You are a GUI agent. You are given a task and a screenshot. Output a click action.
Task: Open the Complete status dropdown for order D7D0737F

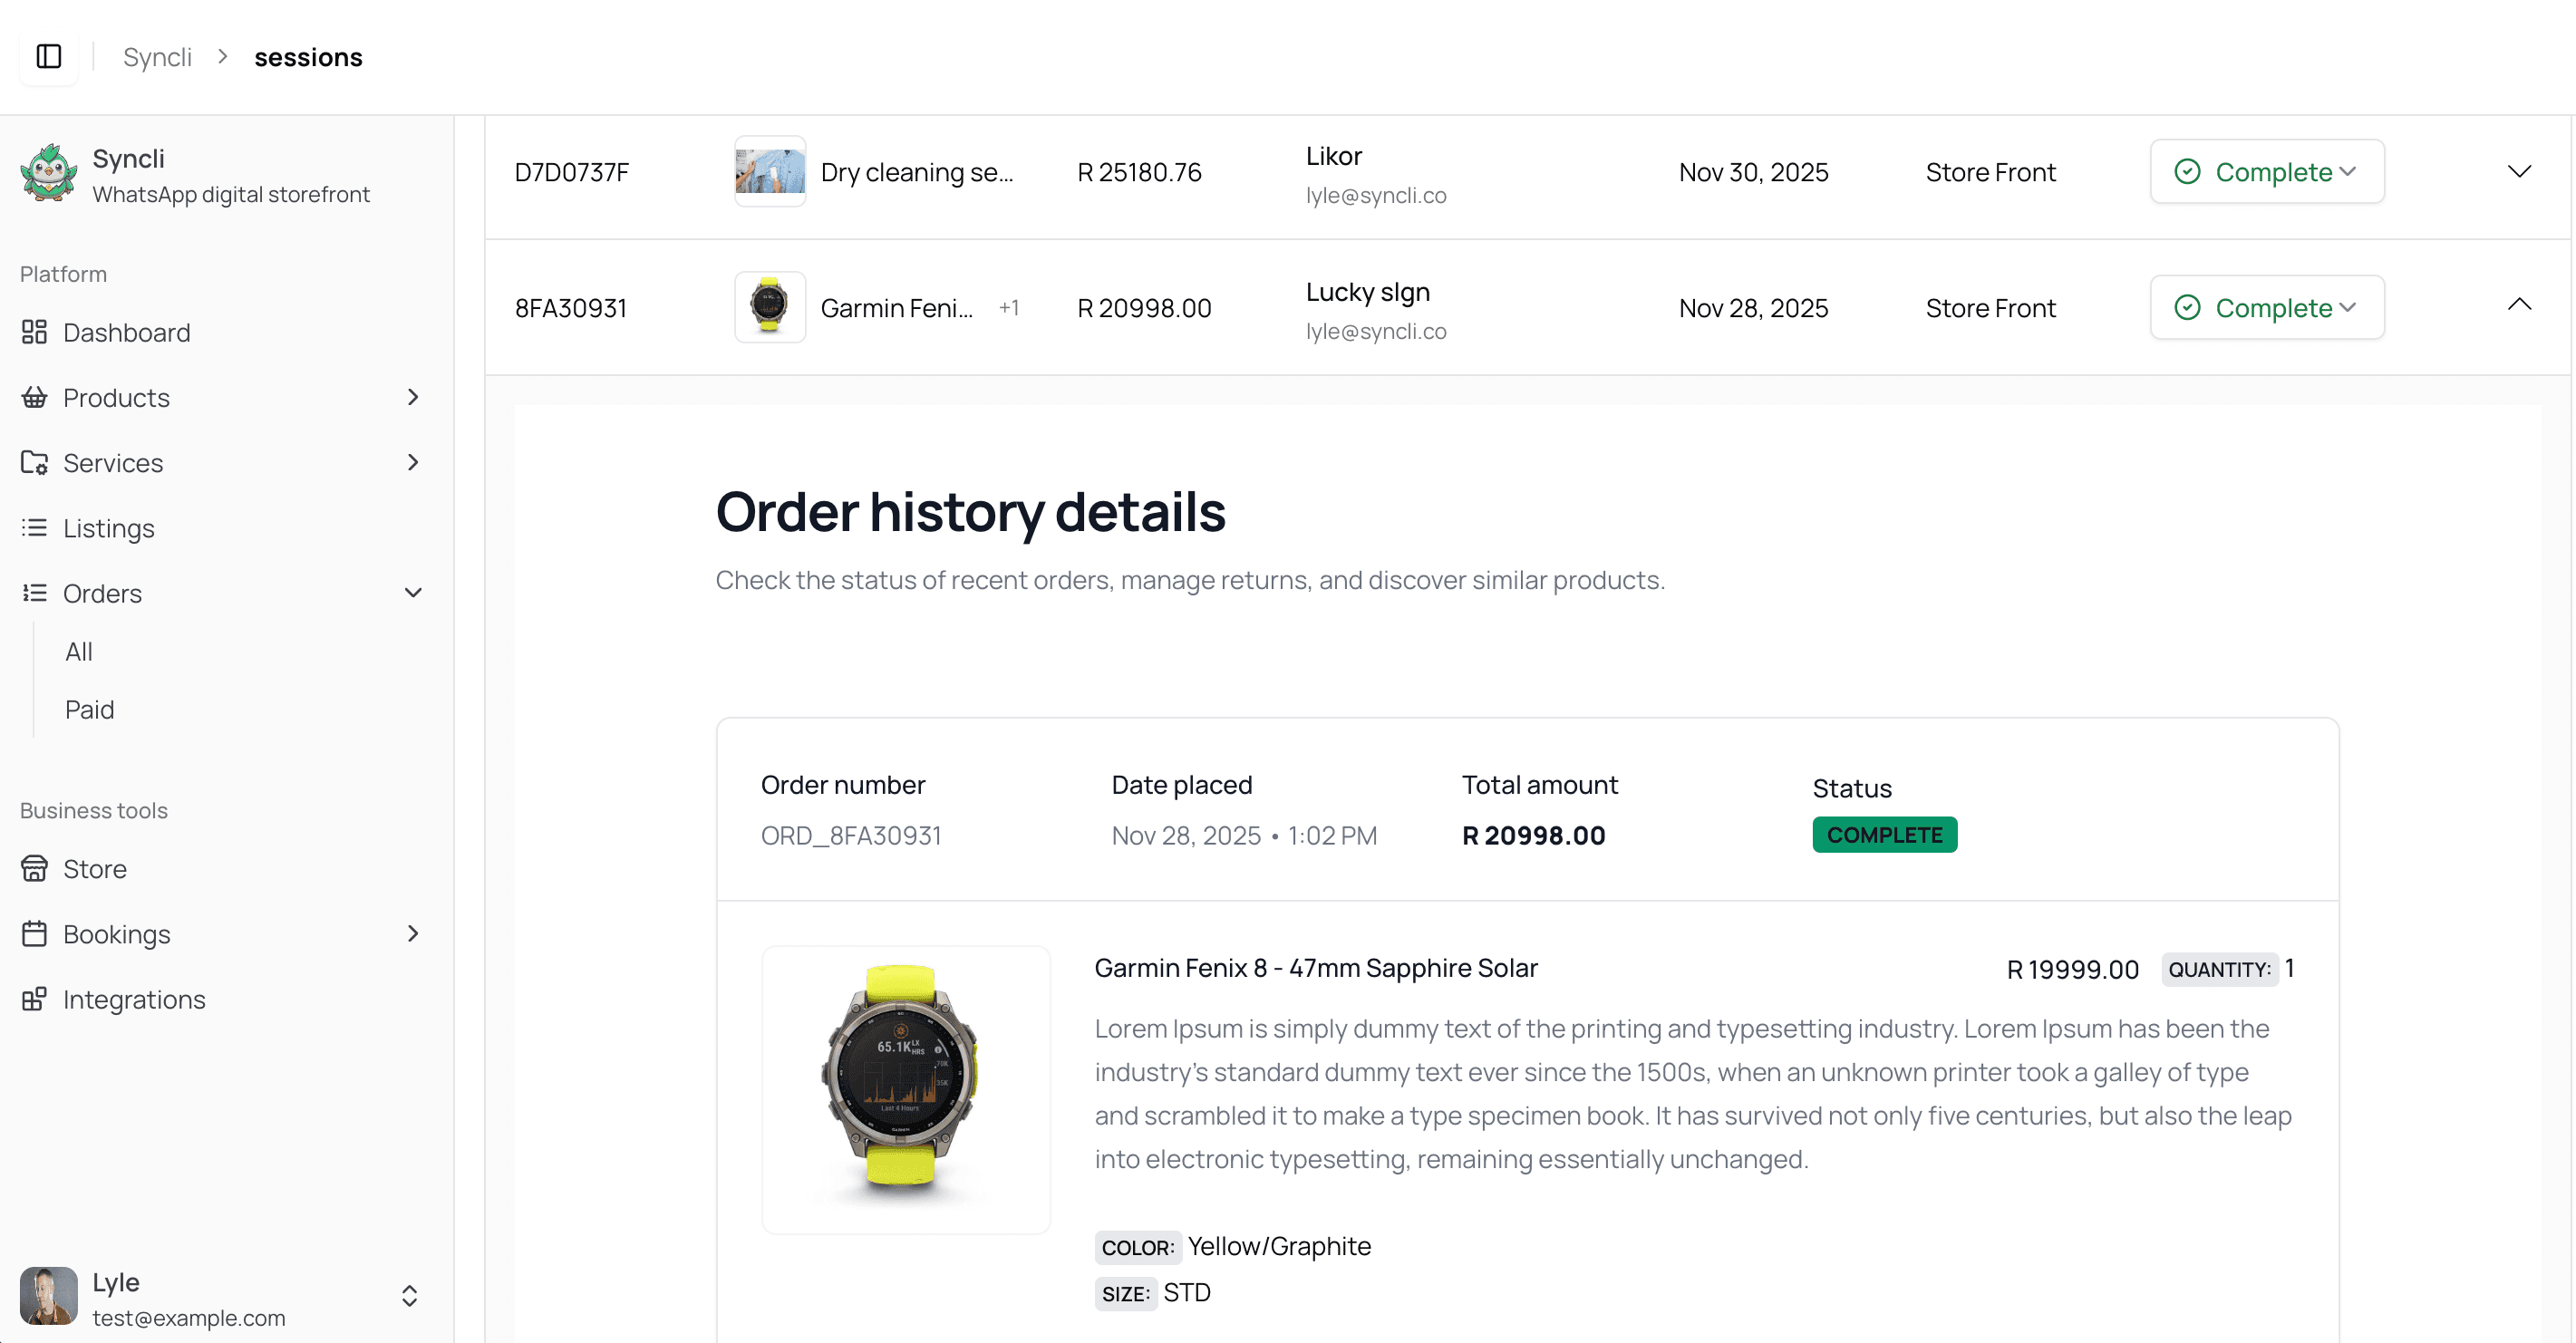(2266, 171)
